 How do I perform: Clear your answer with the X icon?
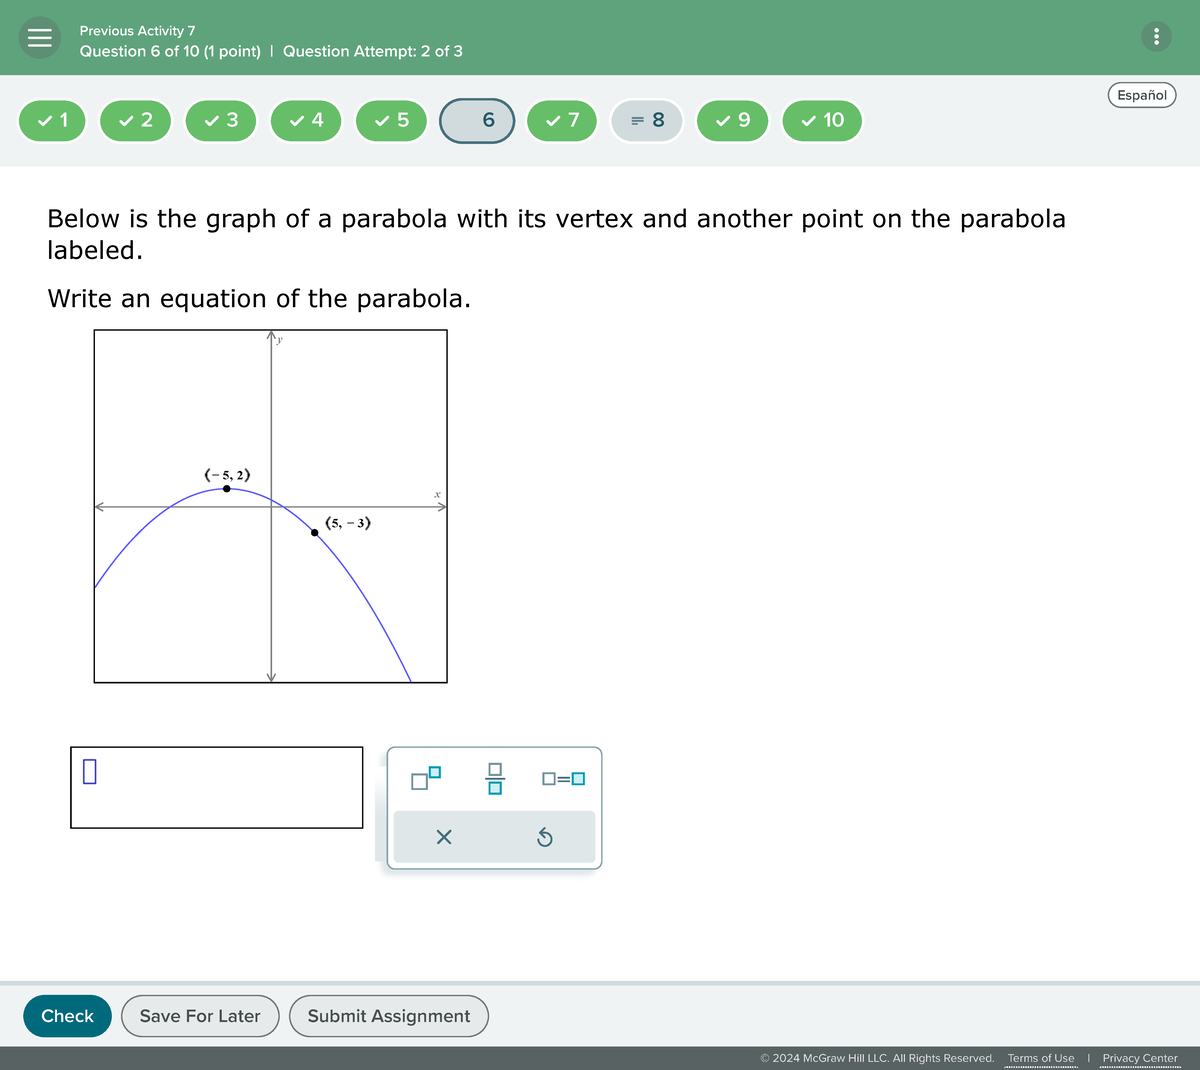pyautogui.click(x=444, y=837)
